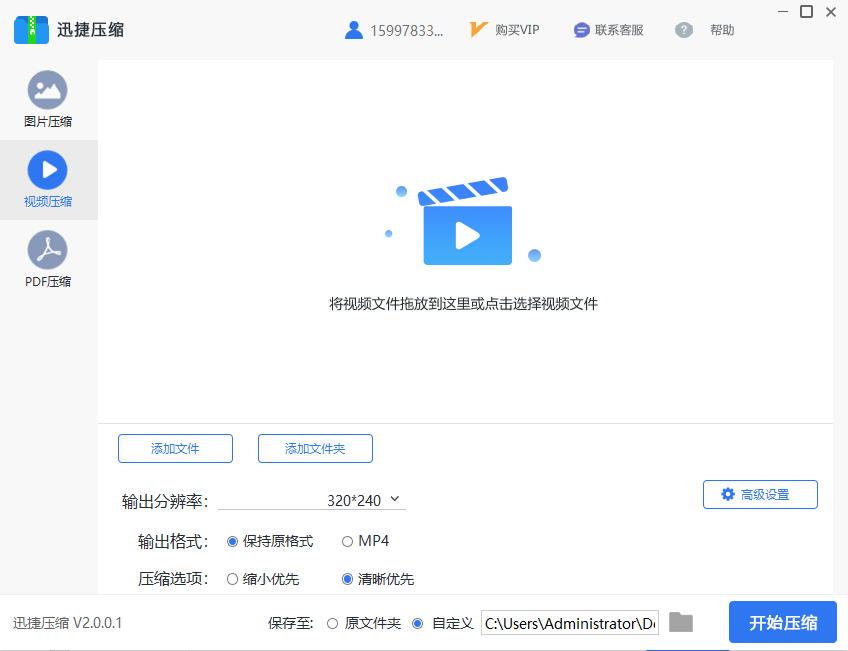The width and height of the screenshot is (848, 651).
Task: Click the 输出分辨率 label
Action: [164, 501]
